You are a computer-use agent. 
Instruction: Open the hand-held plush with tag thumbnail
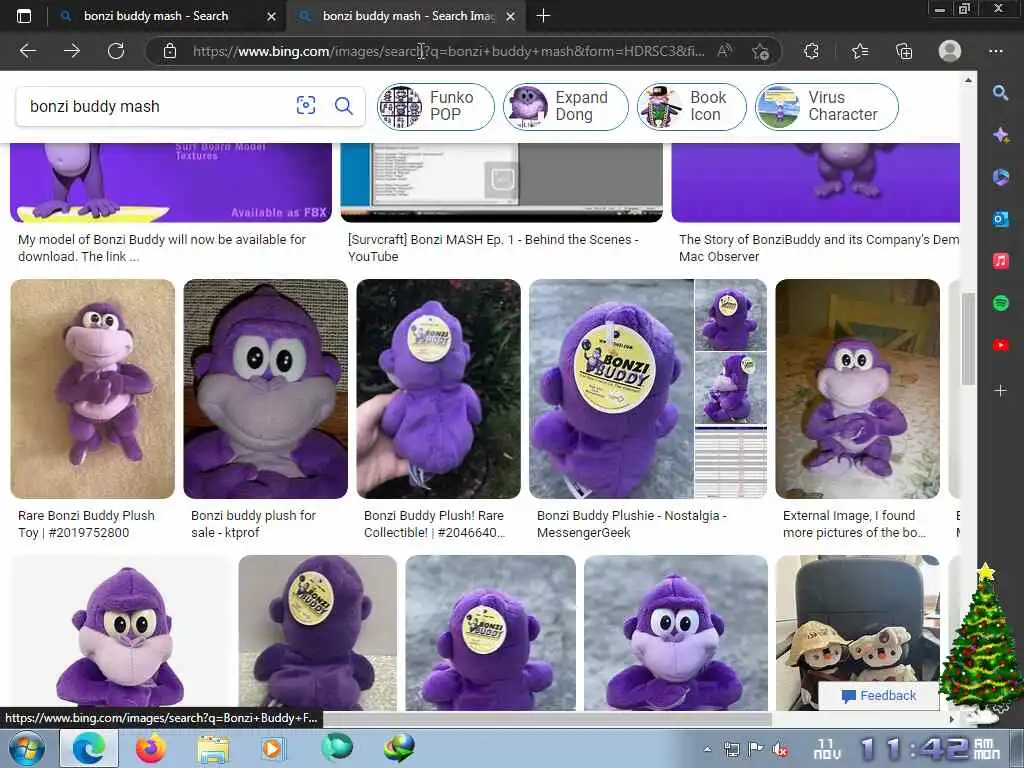coord(439,389)
